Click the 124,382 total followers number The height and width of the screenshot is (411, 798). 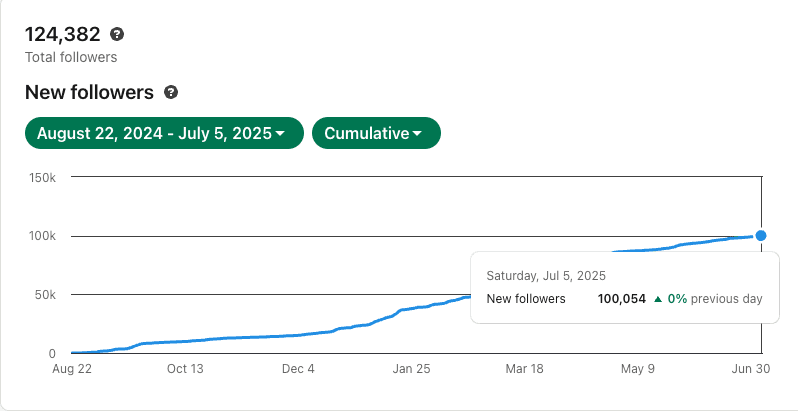click(x=63, y=35)
